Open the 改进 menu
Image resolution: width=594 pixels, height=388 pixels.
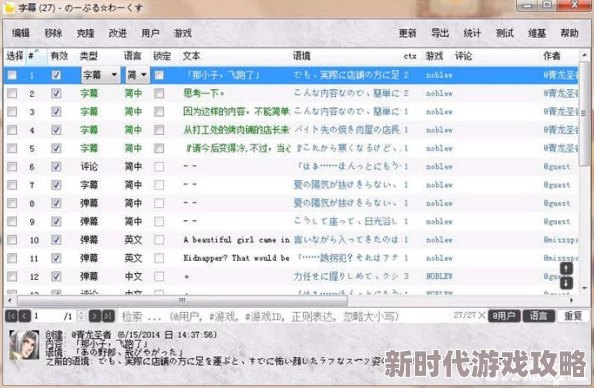pyautogui.click(x=118, y=33)
